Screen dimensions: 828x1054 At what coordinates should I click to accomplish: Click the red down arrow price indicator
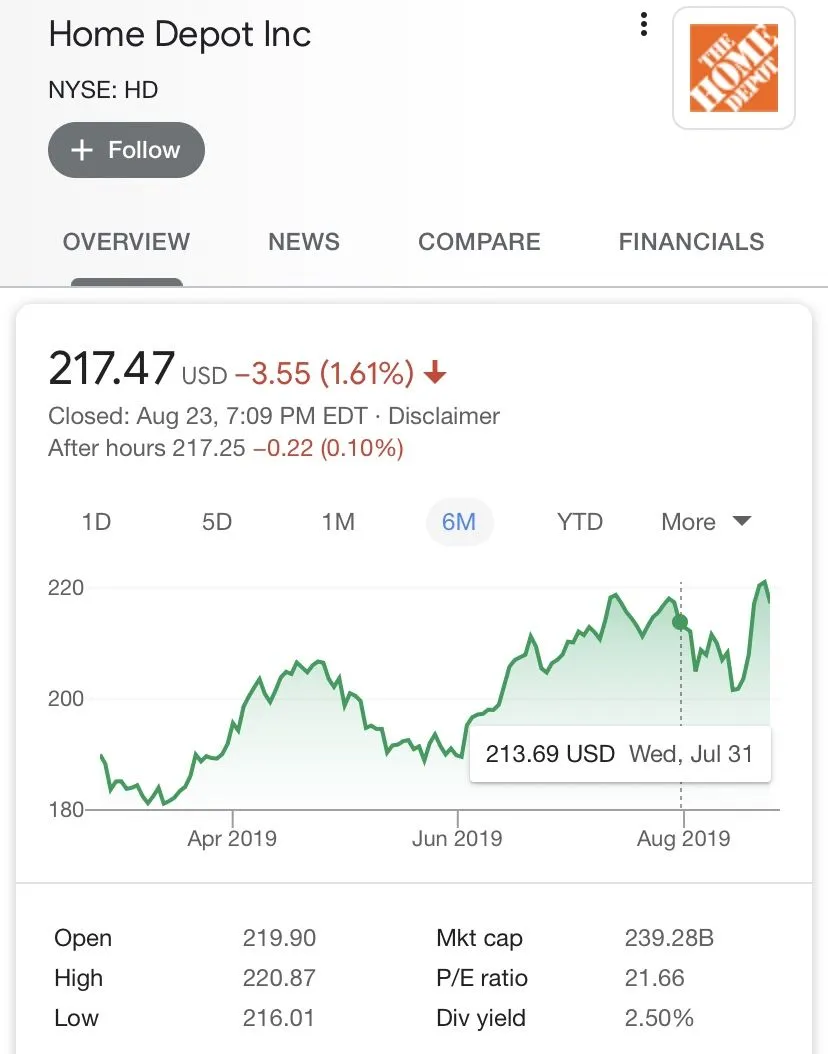click(x=435, y=375)
